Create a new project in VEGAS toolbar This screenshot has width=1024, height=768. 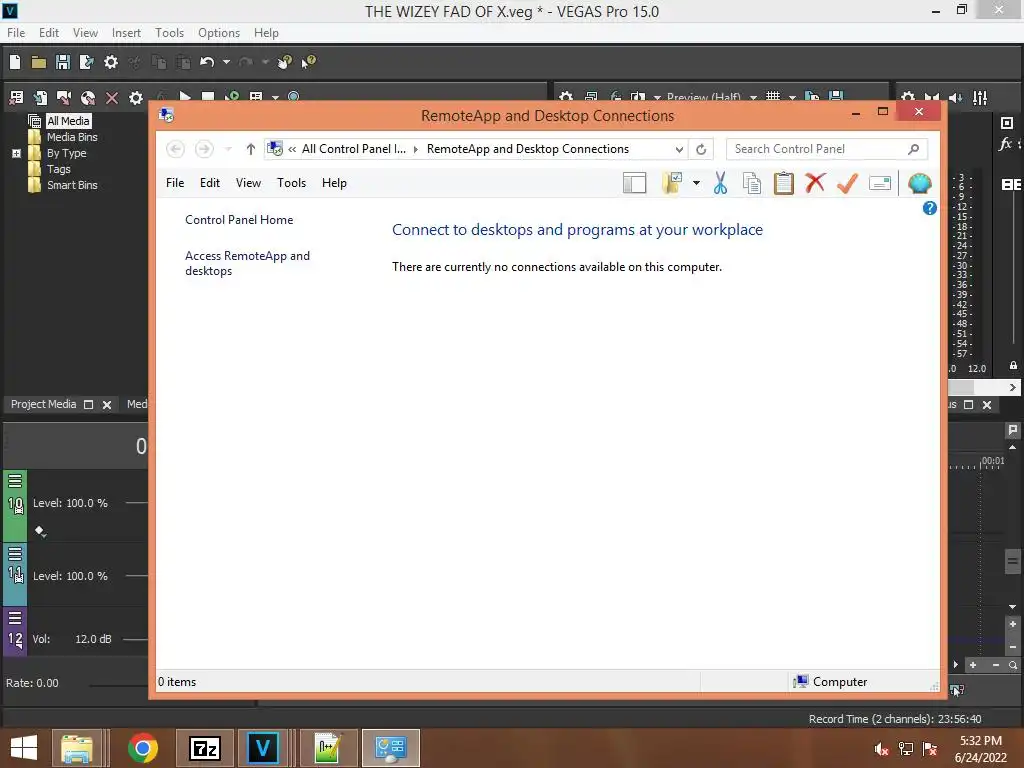15,62
